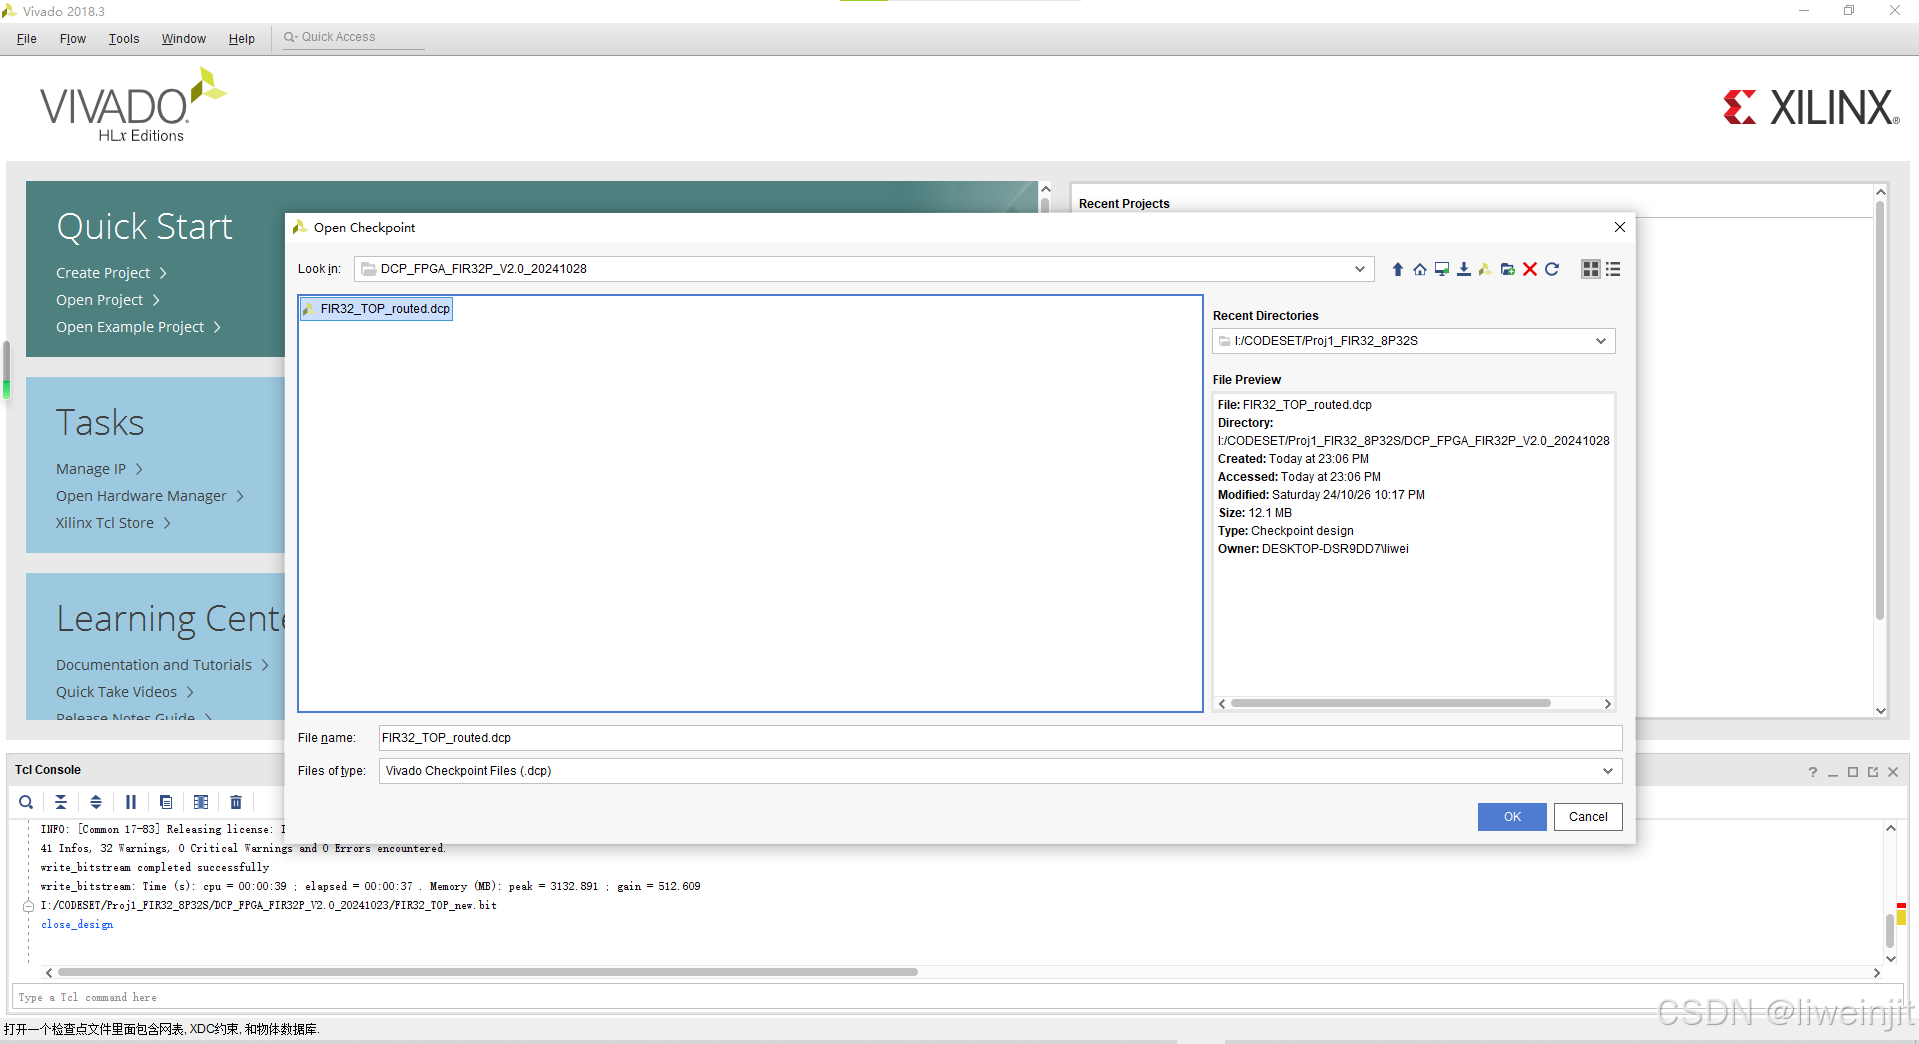Open Documentation and Tutorials link
This screenshot has width=1919, height=1044.
162,665
